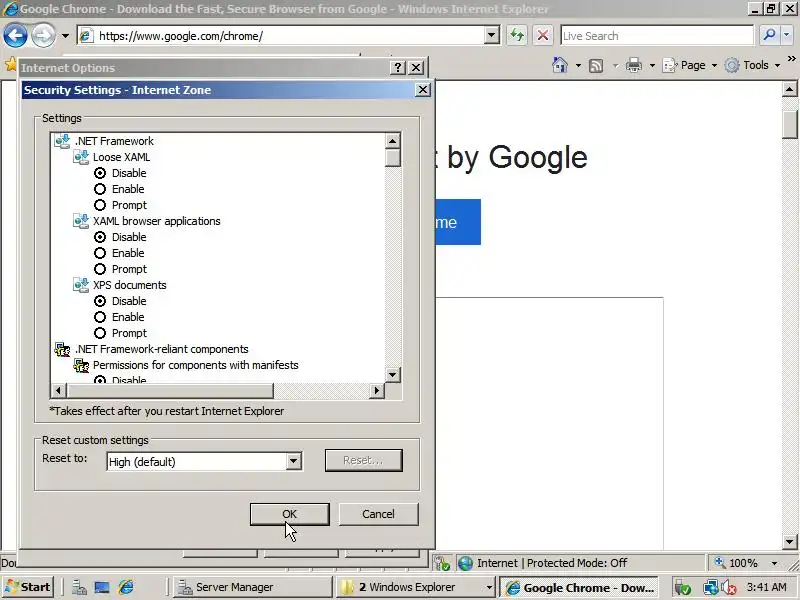Open the Tools menu
The height and width of the screenshot is (600, 800).
(753, 65)
